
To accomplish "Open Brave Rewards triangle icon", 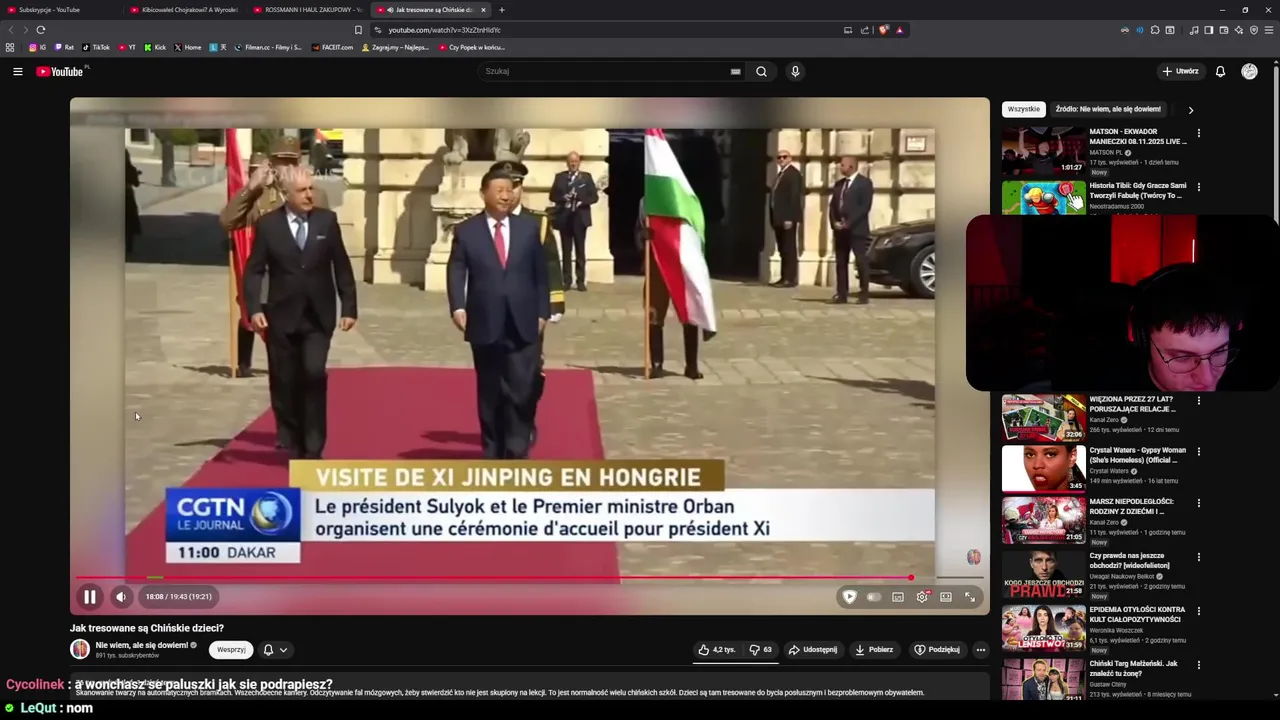I will pyautogui.click(x=899, y=30).
